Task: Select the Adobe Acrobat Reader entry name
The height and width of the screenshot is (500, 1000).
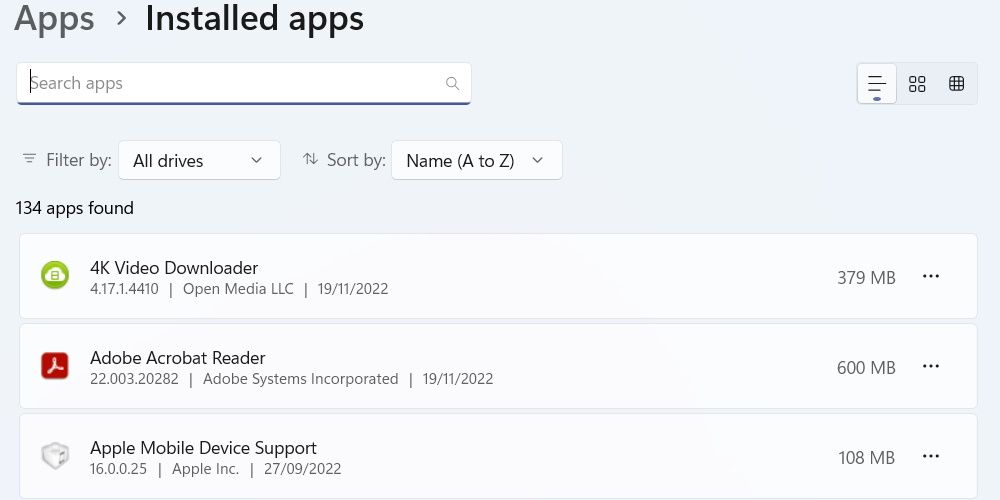Action: click(x=178, y=358)
